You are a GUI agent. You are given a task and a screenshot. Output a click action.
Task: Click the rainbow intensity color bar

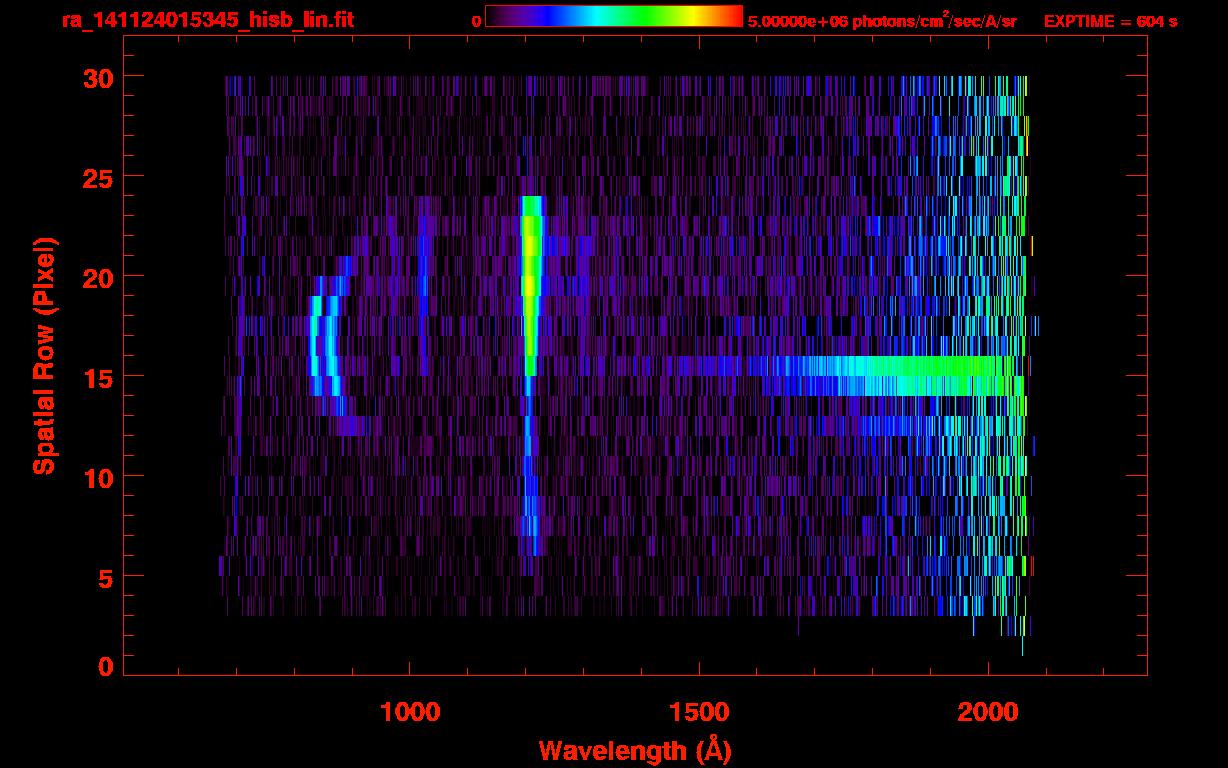(614, 16)
